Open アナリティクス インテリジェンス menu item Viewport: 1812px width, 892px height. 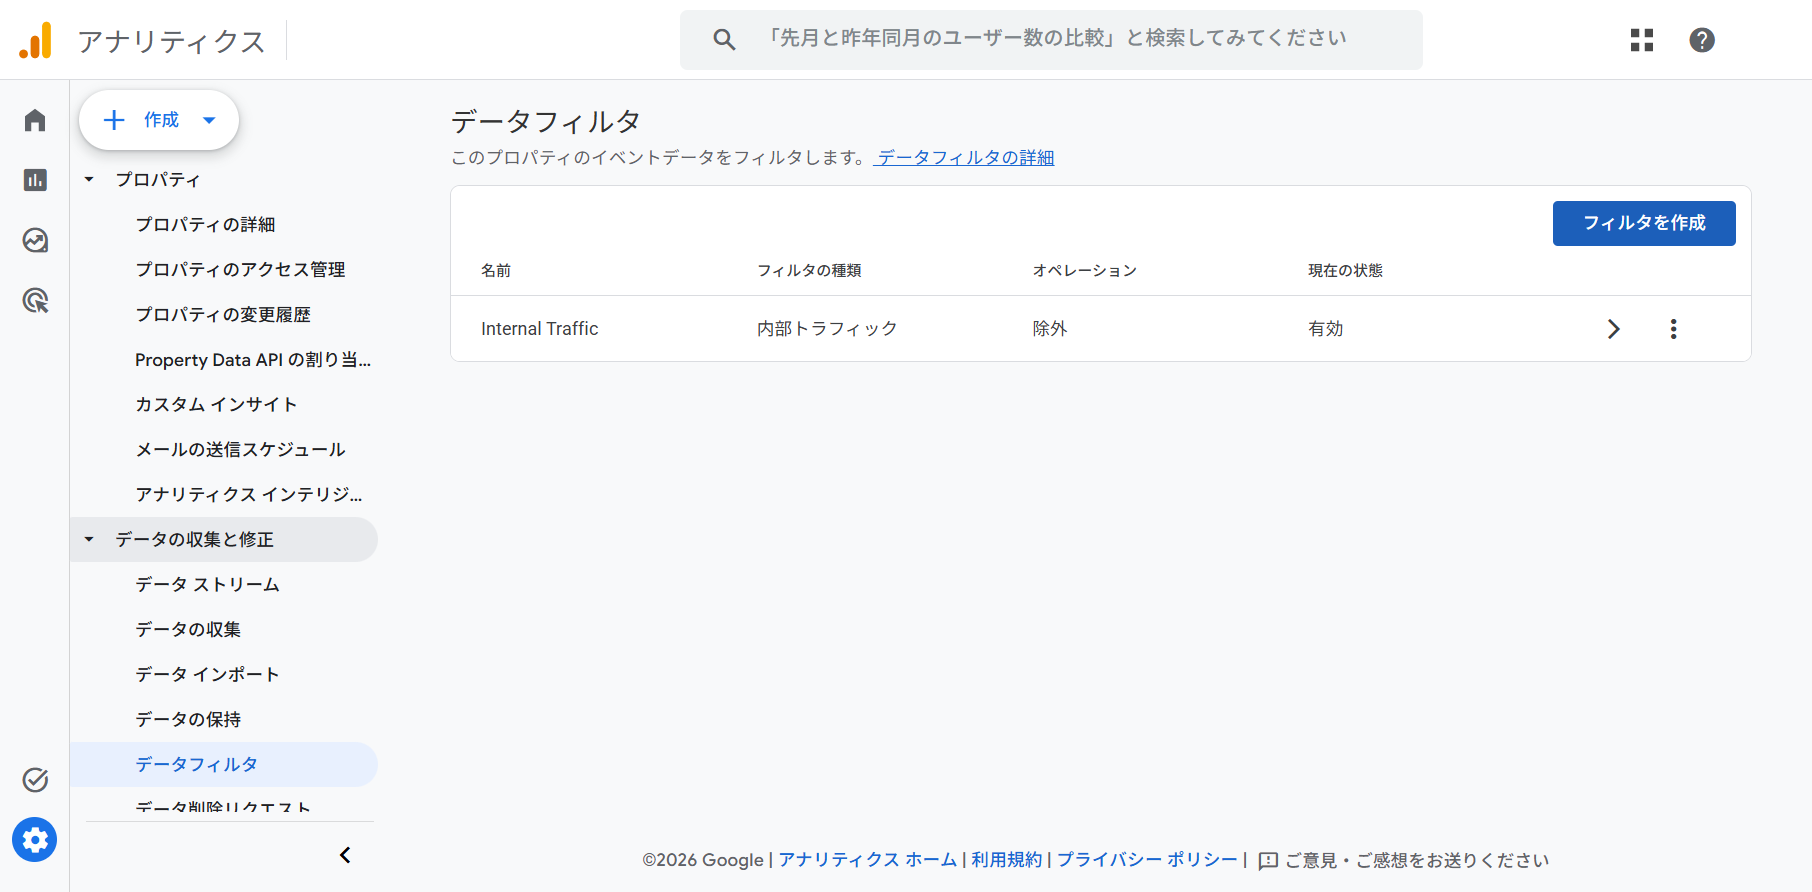coord(249,495)
